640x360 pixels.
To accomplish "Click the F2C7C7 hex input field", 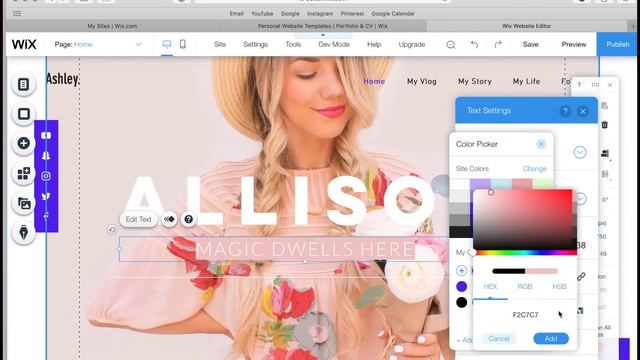I will (525, 315).
